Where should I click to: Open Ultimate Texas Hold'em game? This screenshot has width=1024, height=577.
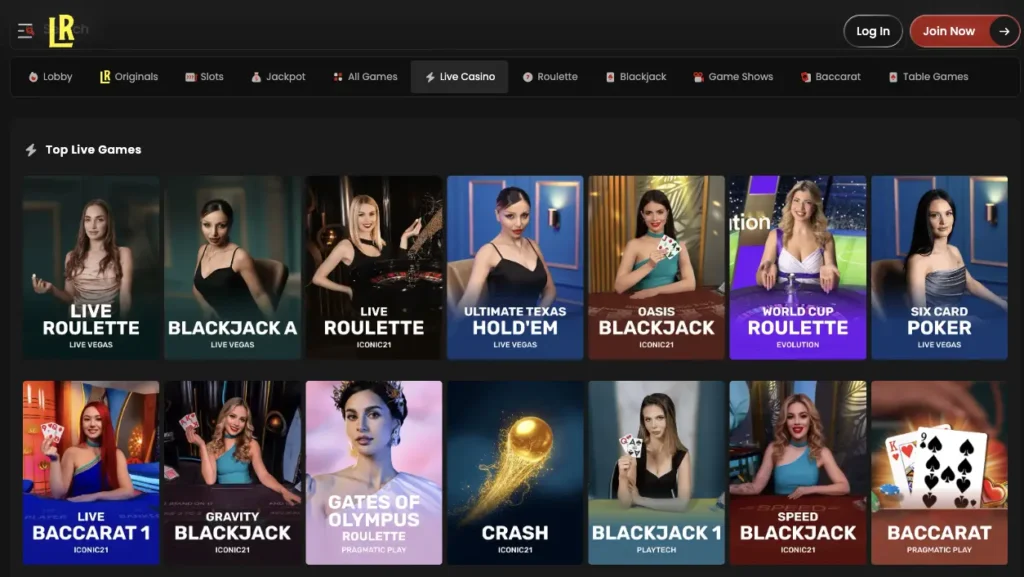click(x=515, y=268)
